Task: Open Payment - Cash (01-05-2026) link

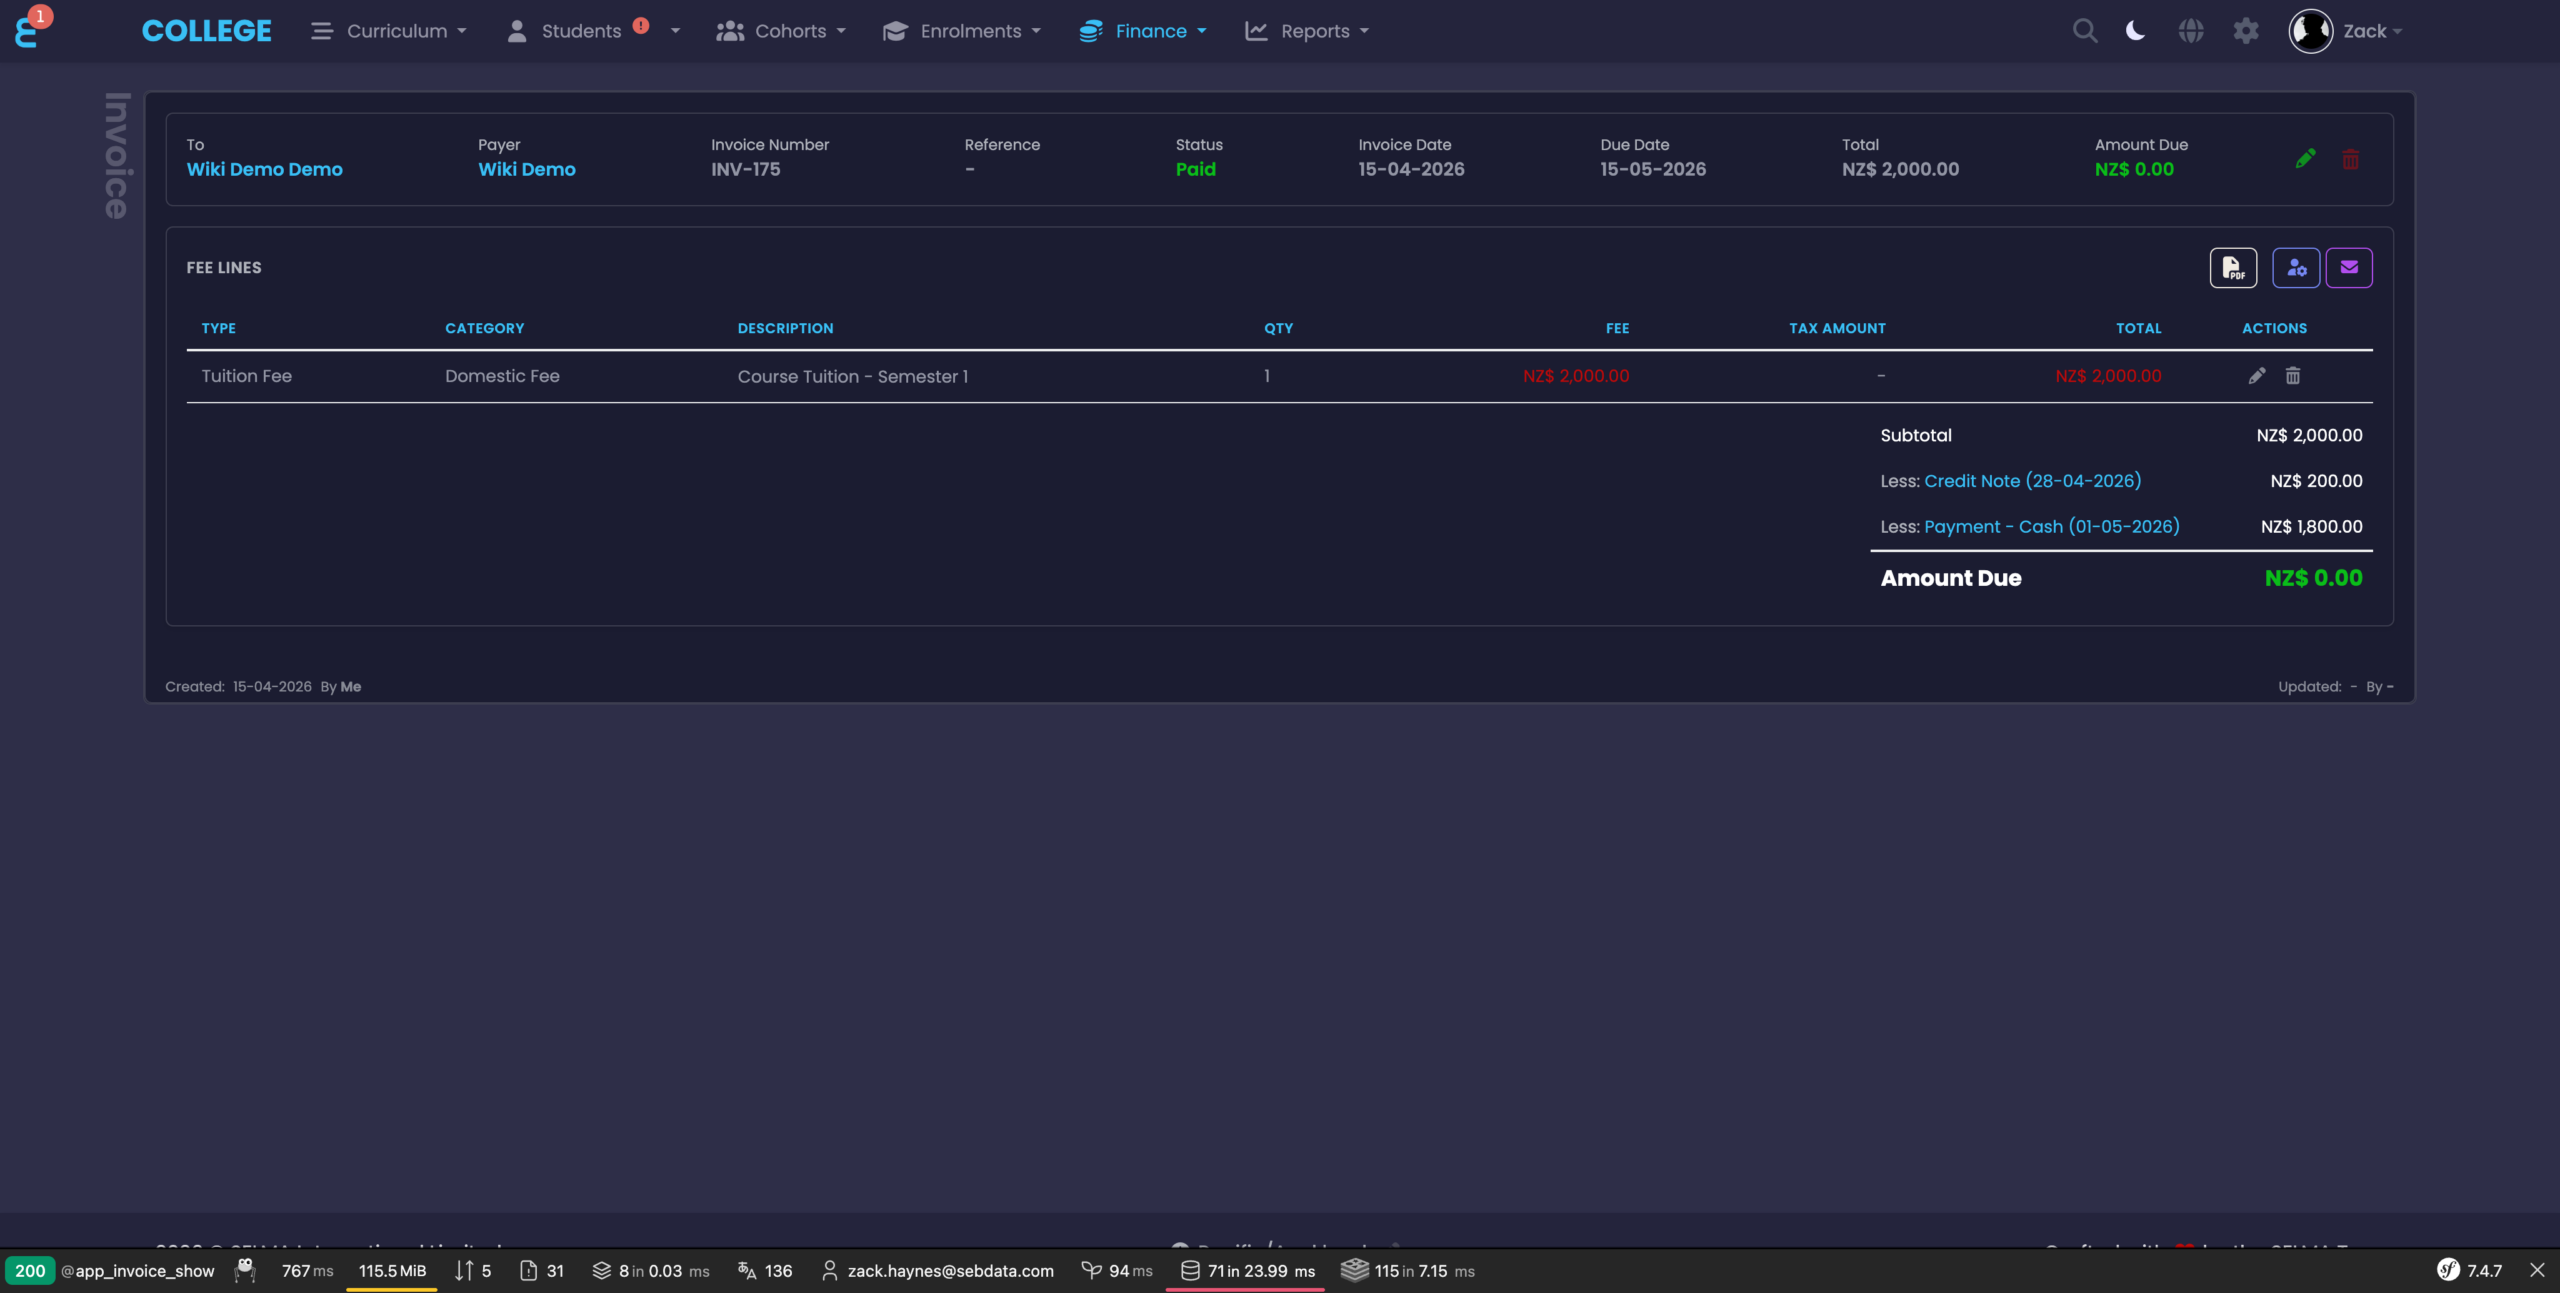Action: (x=2052, y=526)
